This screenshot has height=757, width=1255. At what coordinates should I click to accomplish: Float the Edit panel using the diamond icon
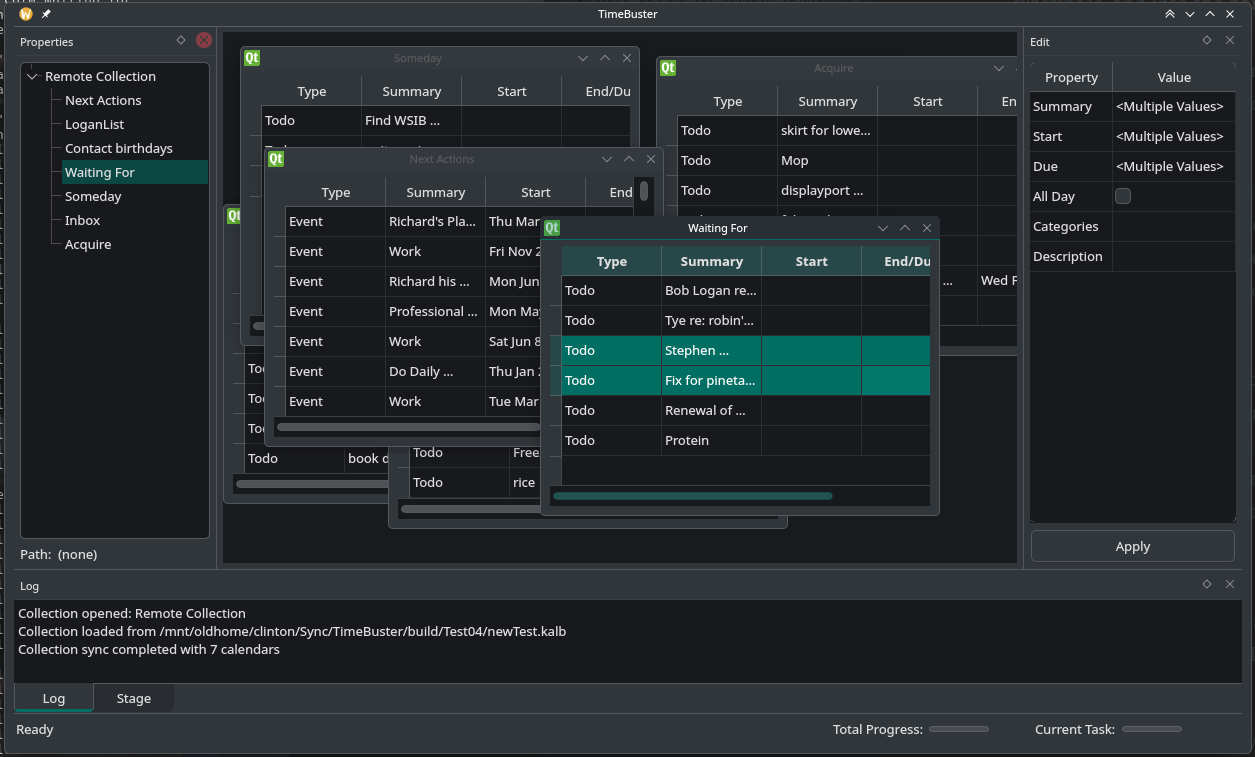coord(1207,41)
